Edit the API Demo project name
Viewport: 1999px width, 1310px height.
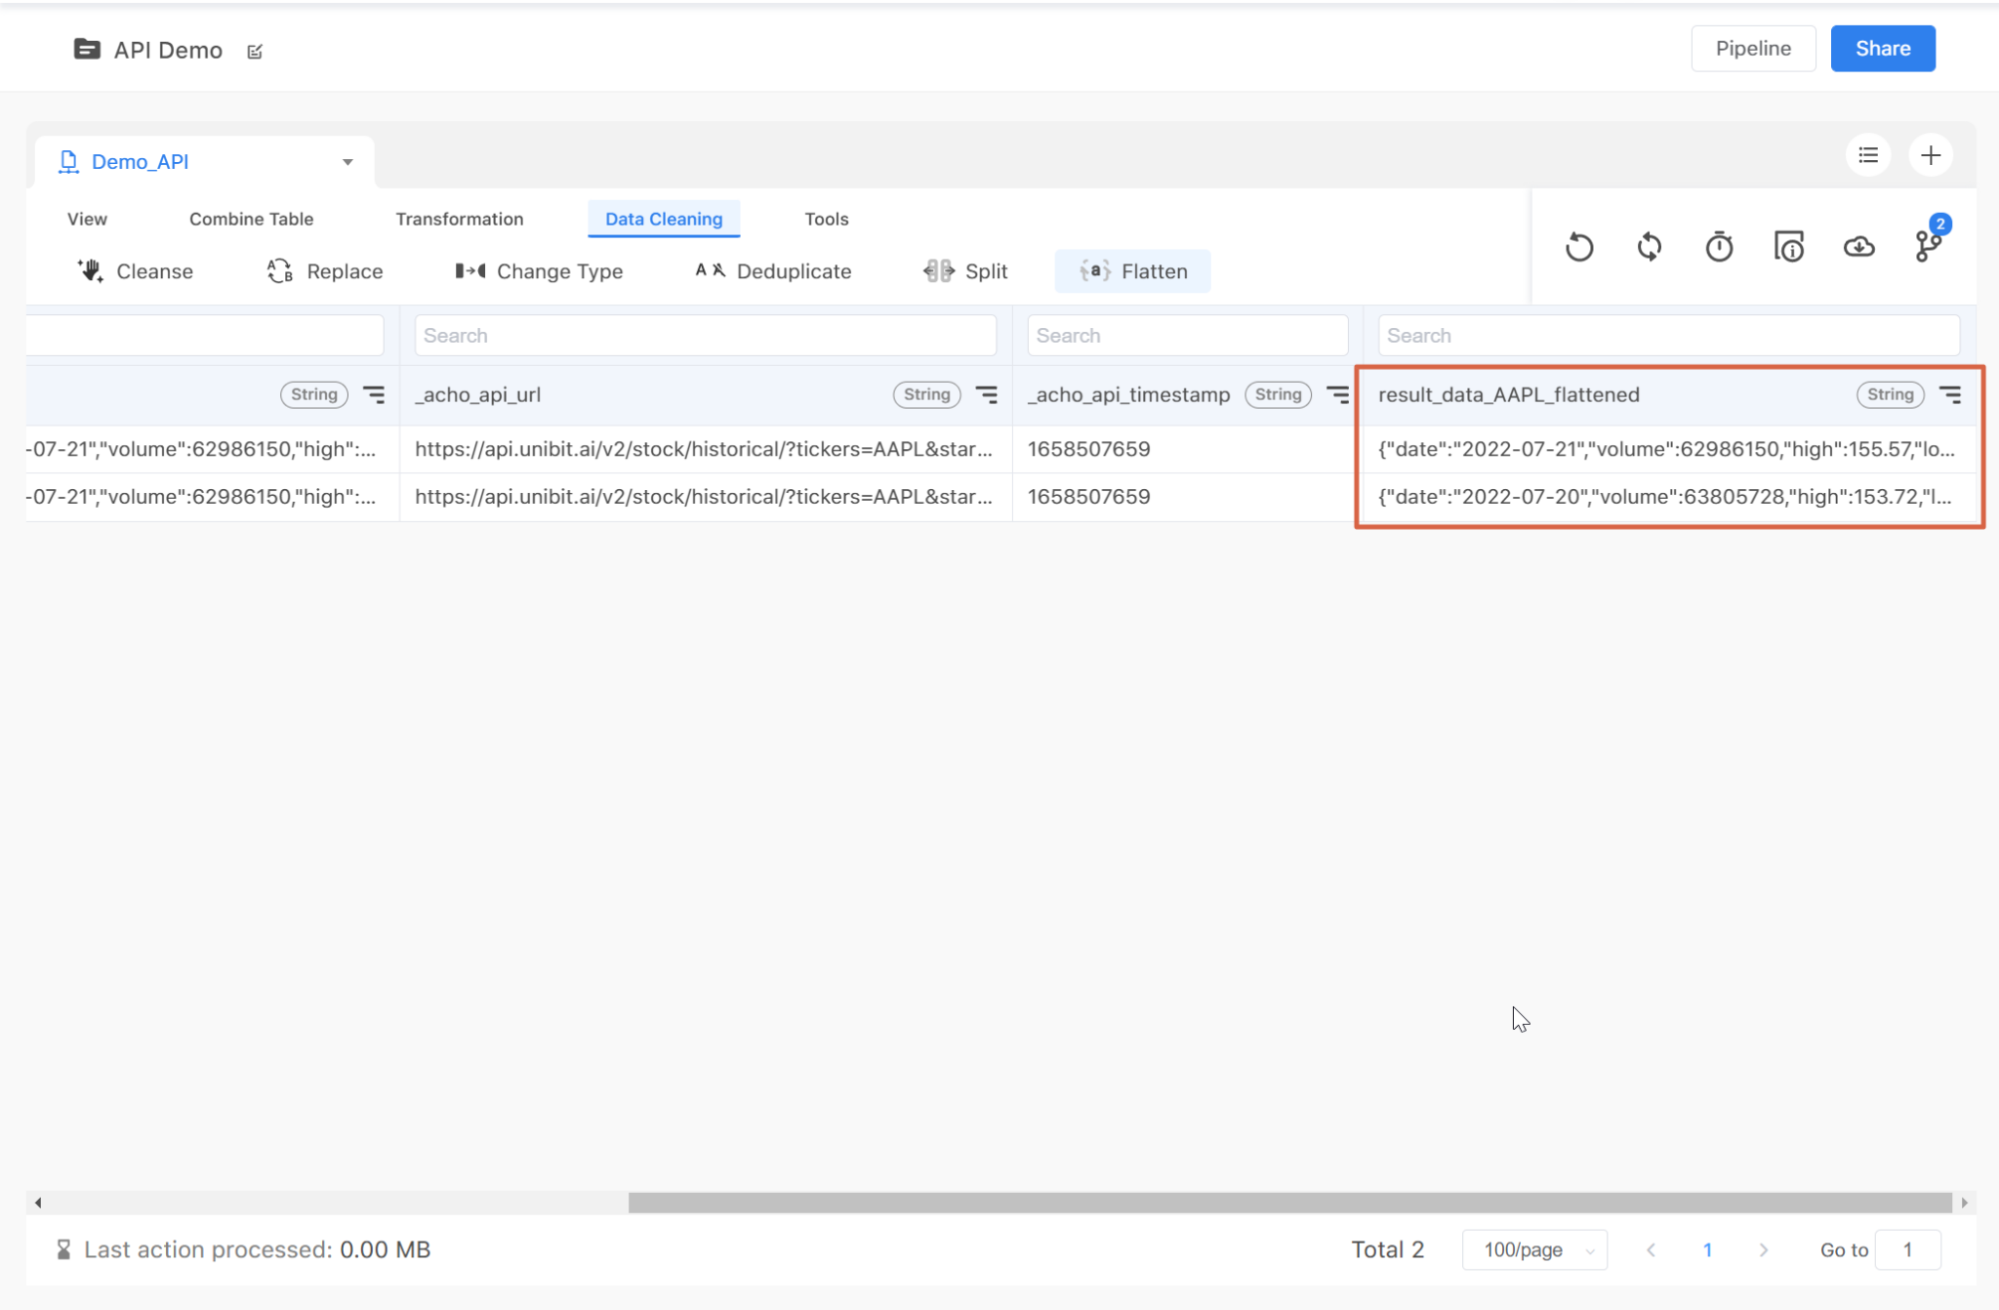click(x=255, y=51)
